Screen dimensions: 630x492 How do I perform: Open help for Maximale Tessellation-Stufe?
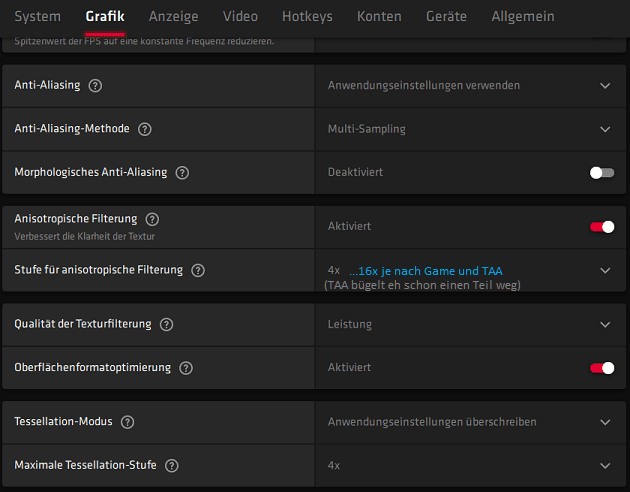click(172, 466)
